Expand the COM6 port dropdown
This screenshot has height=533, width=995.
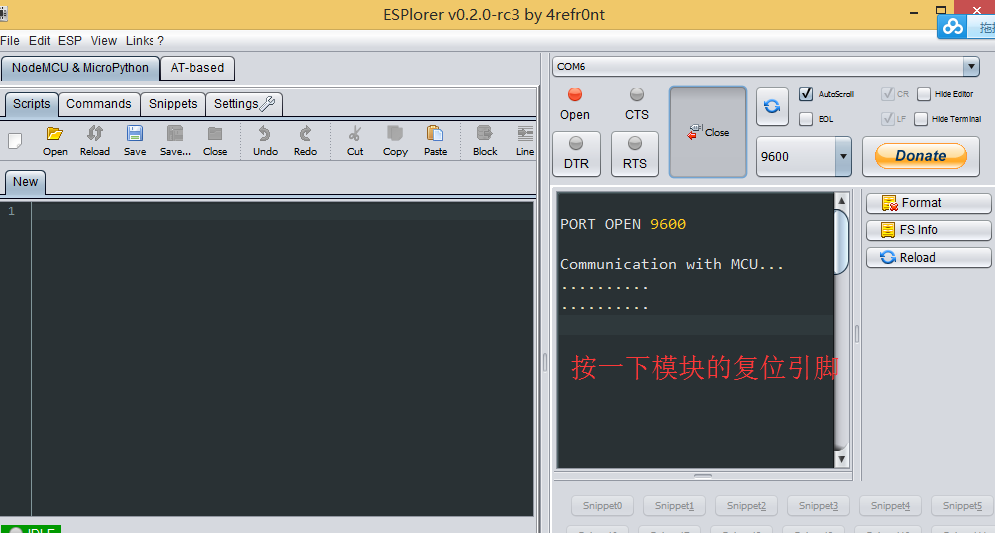tap(971, 66)
